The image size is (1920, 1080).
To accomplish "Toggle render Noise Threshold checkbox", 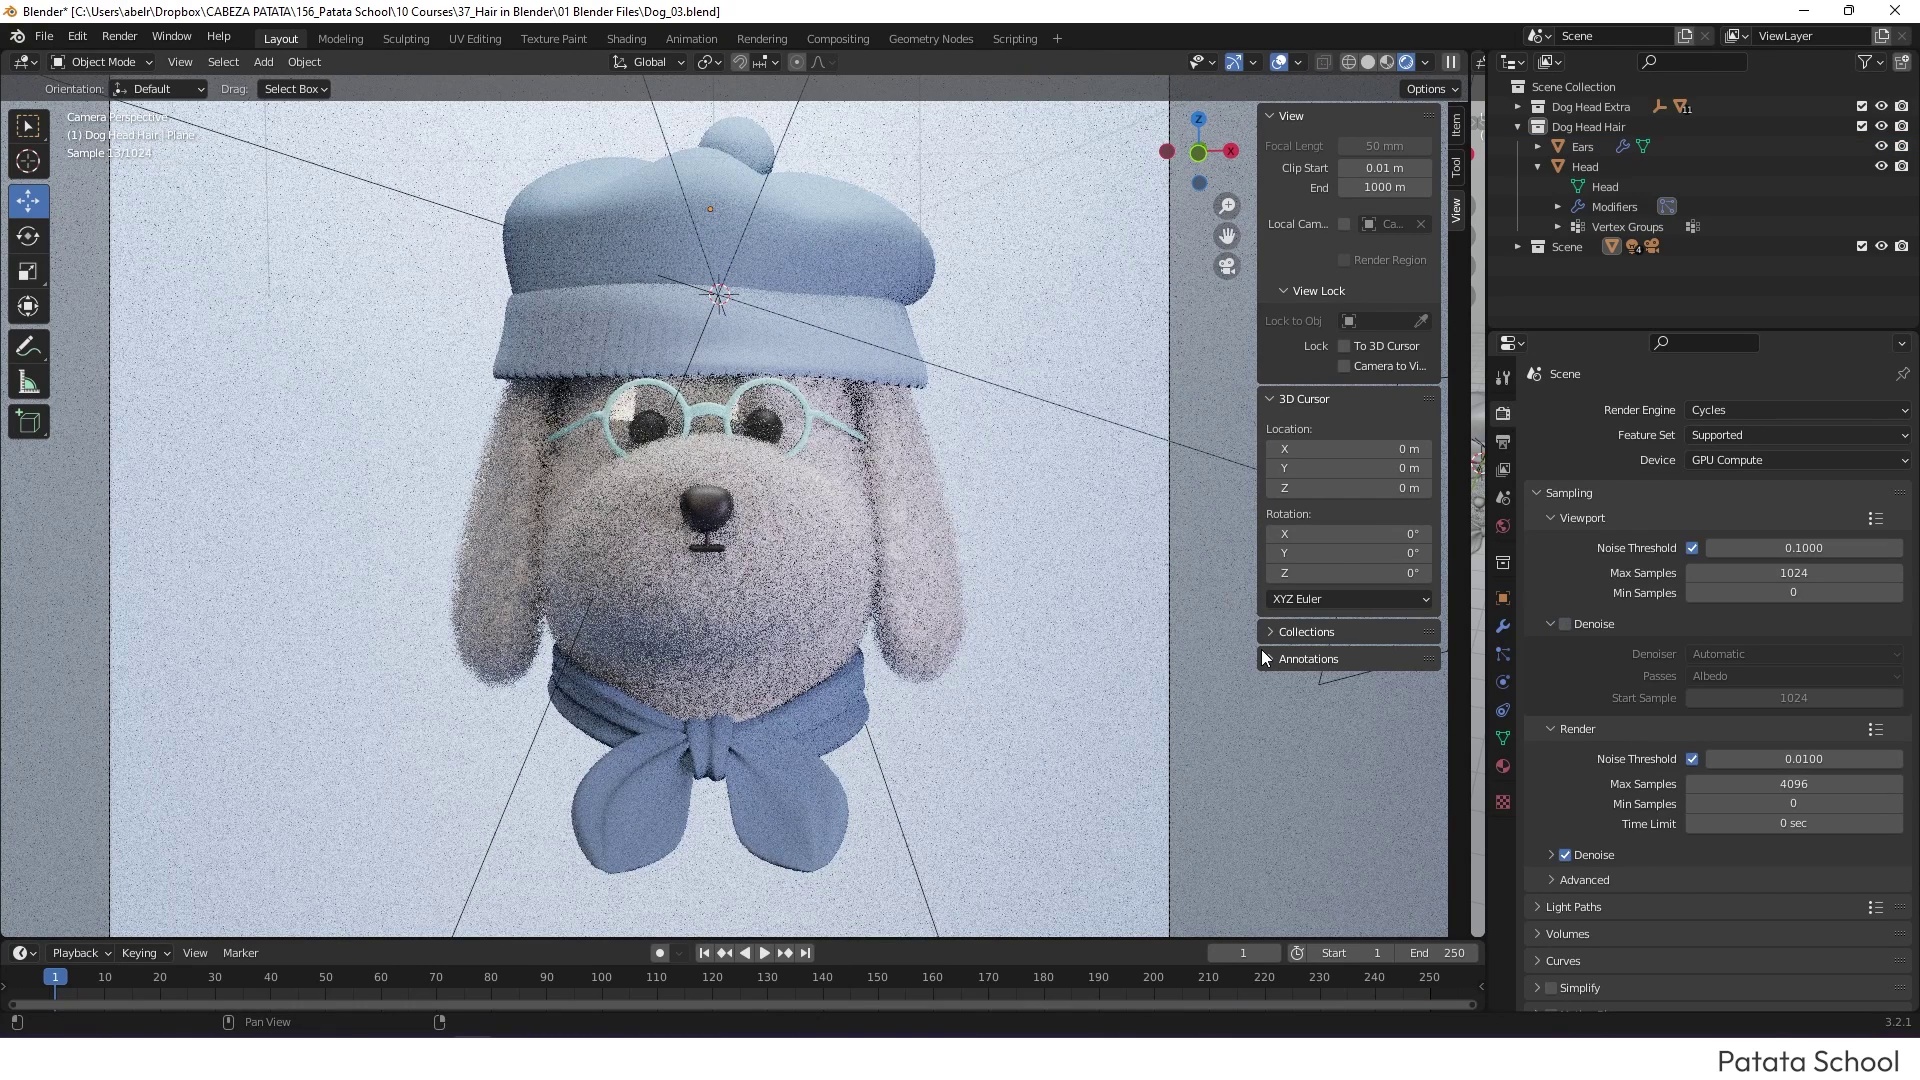I will pyautogui.click(x=1692, y=759).
